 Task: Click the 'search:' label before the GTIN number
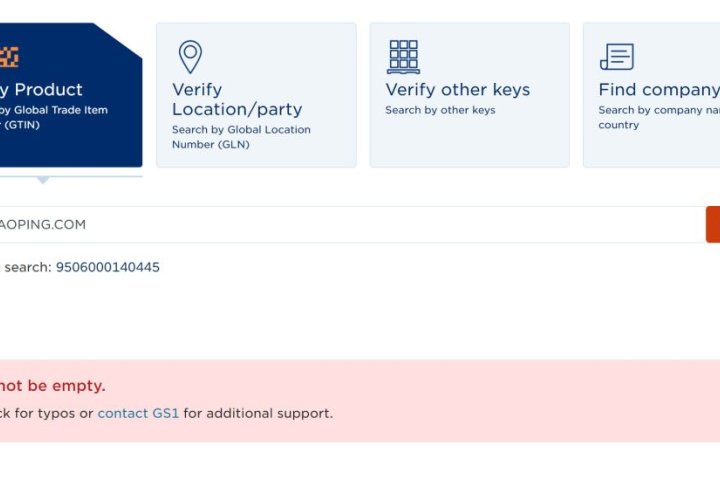pyautogui.click(x=27, y=267)
